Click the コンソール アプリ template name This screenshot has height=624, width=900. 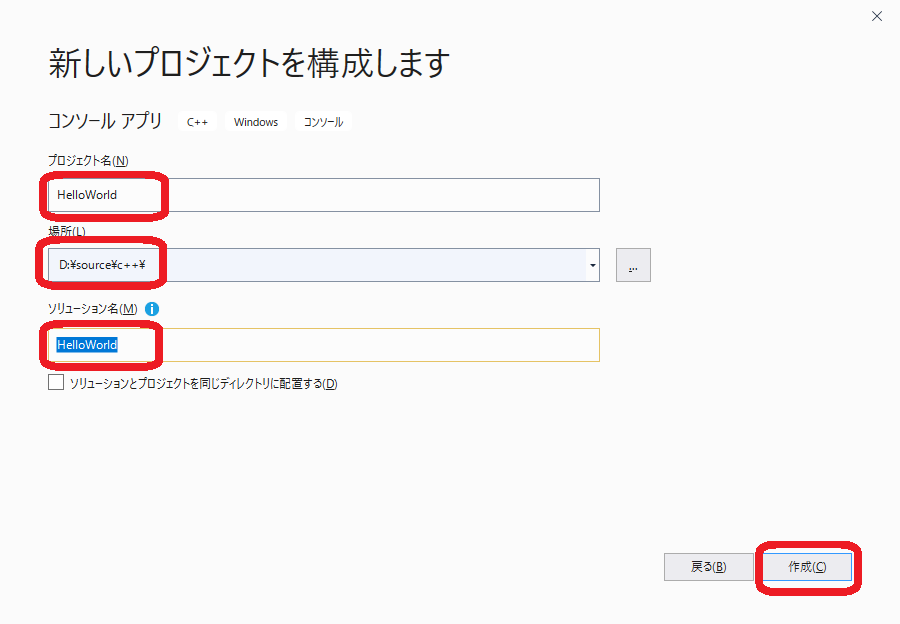tap(105, 121)
